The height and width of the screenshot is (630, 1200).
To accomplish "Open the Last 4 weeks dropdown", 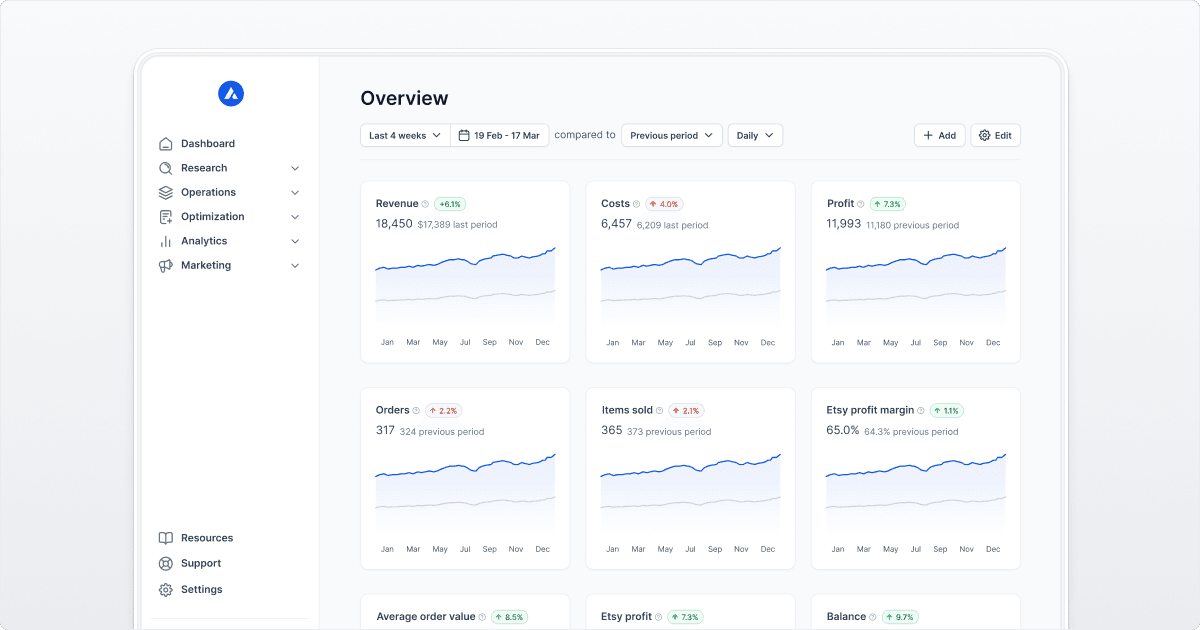I will coord(405,135).
